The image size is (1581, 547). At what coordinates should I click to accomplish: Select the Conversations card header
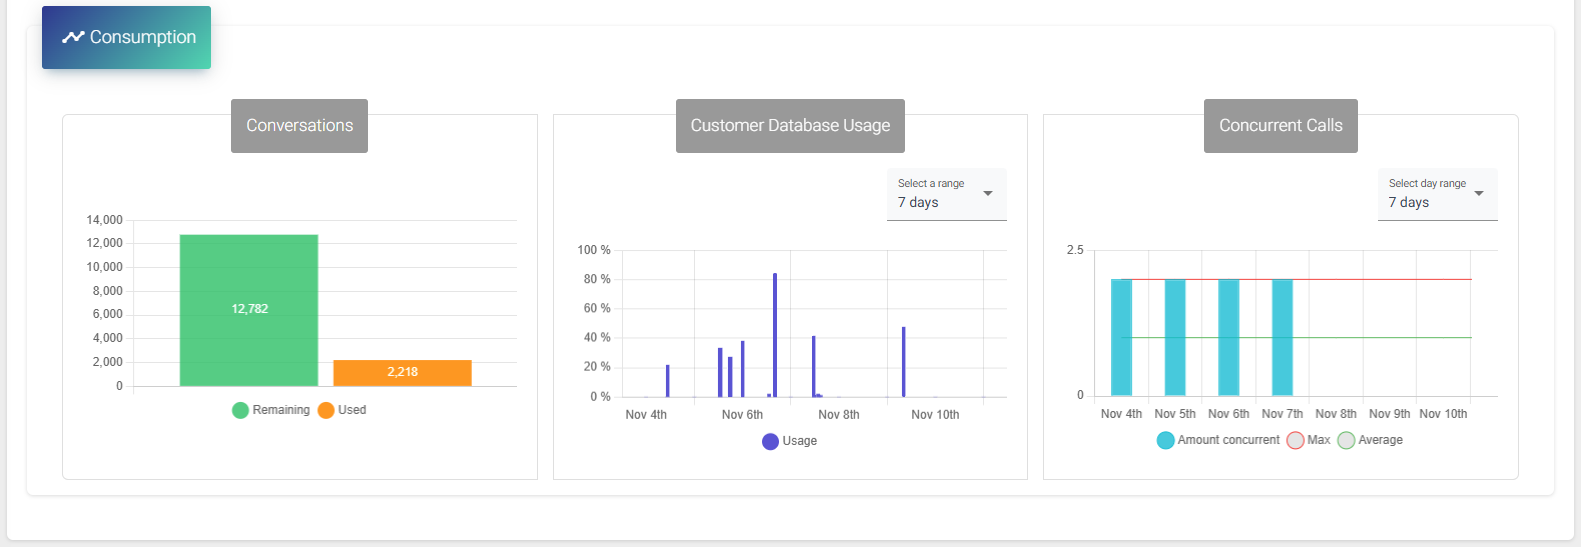pos(299,126)
